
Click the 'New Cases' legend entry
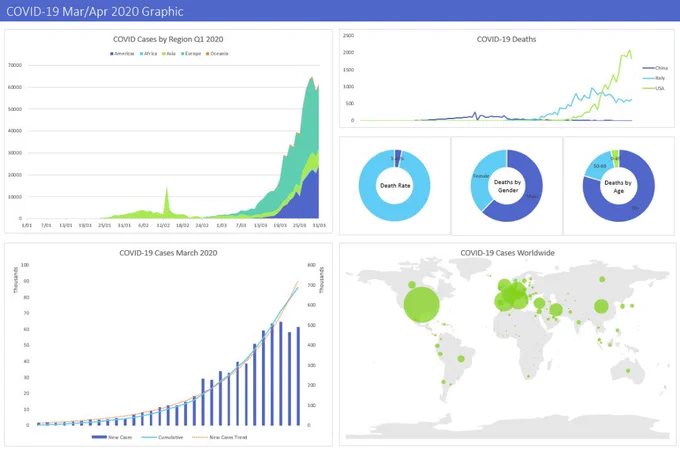pos(112,437)
